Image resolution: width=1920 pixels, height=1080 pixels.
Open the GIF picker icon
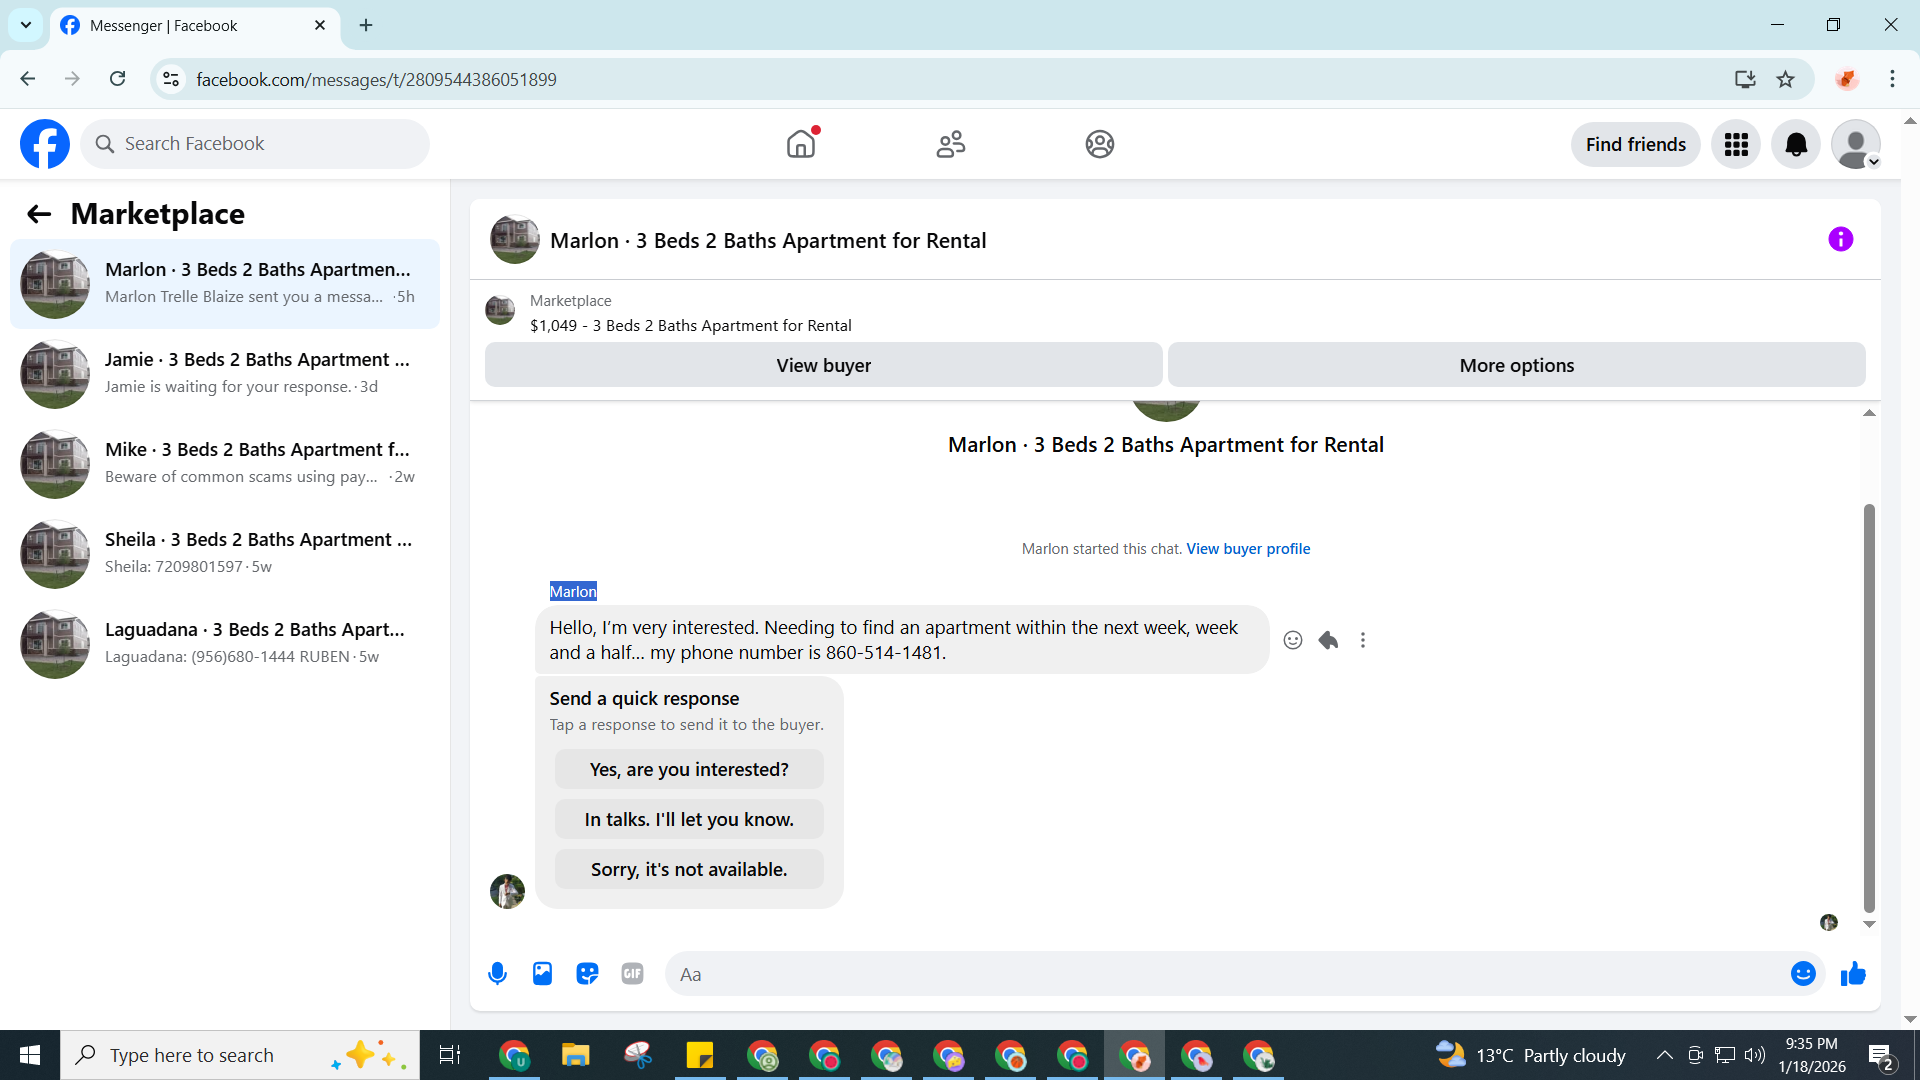[x=632, y=974]
